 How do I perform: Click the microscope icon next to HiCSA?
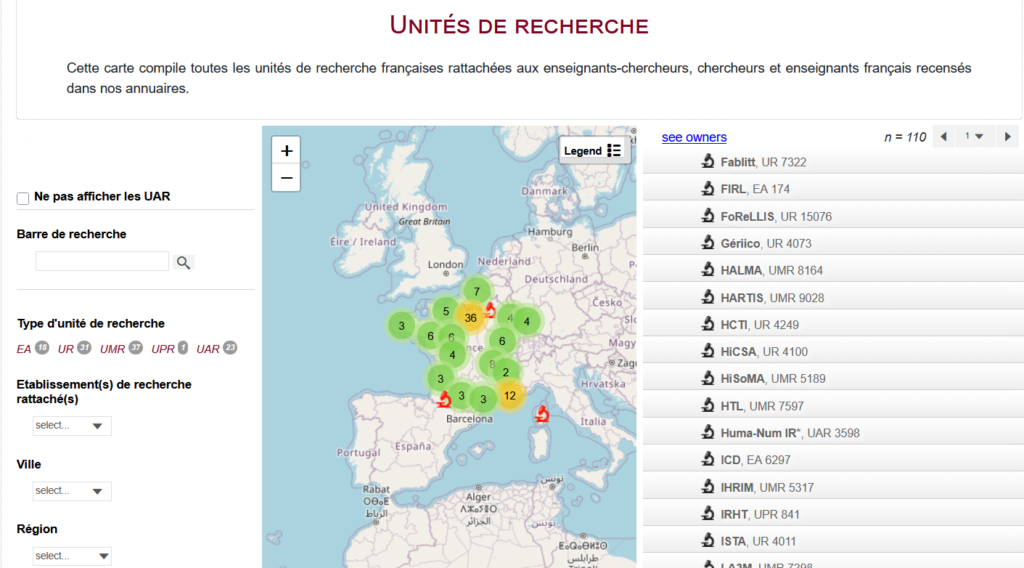tap(708, 351)
